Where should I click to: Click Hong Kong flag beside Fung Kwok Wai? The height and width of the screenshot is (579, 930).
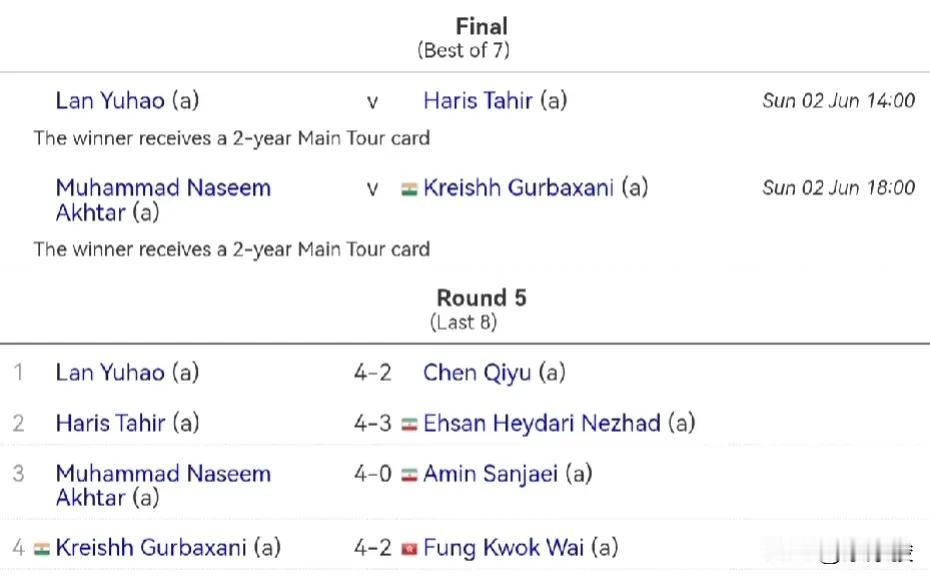pyautogui.click(x=409, y=549)
